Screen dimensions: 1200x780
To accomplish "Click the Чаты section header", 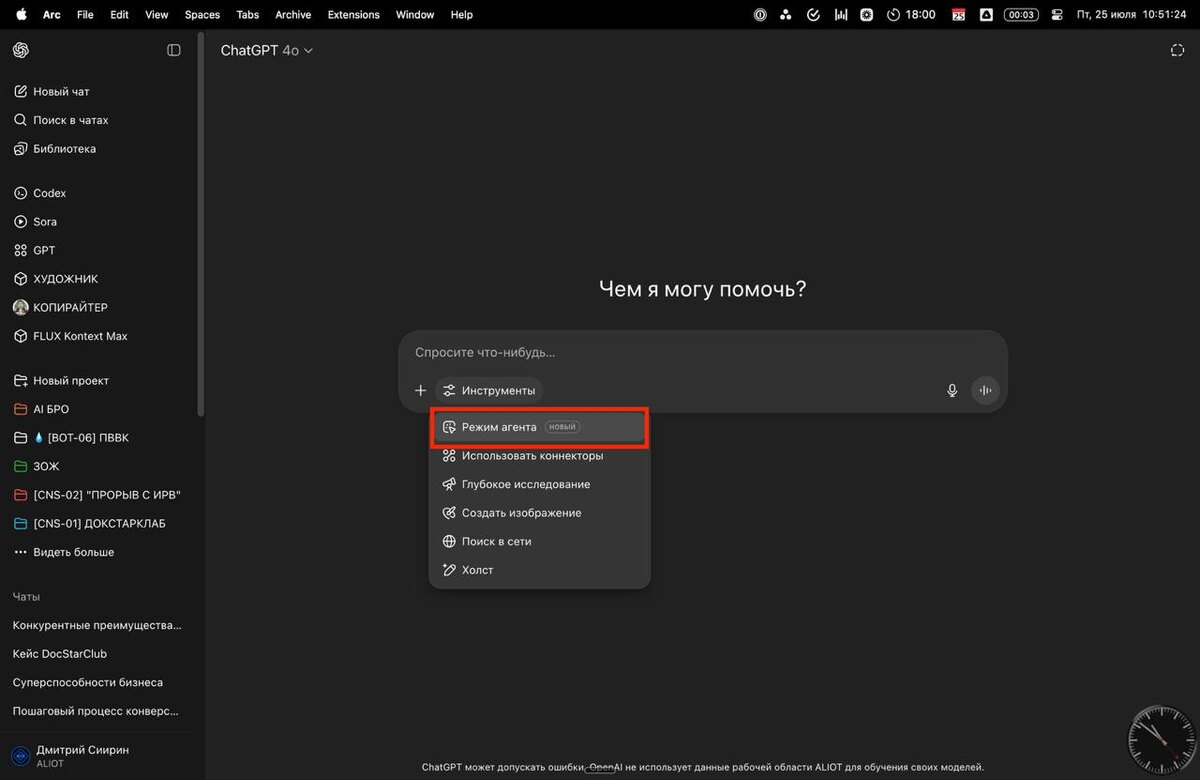I will click(x=26, y=597).
